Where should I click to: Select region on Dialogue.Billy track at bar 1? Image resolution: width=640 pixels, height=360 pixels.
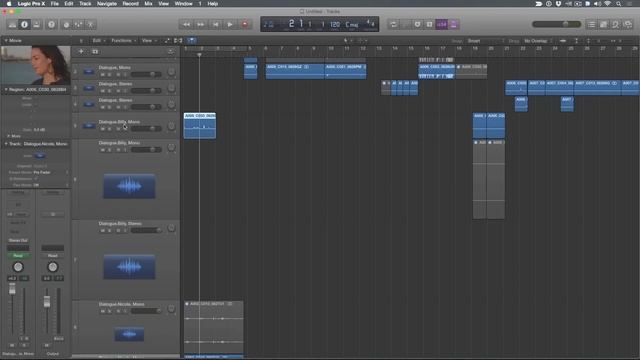click(200, 126)
